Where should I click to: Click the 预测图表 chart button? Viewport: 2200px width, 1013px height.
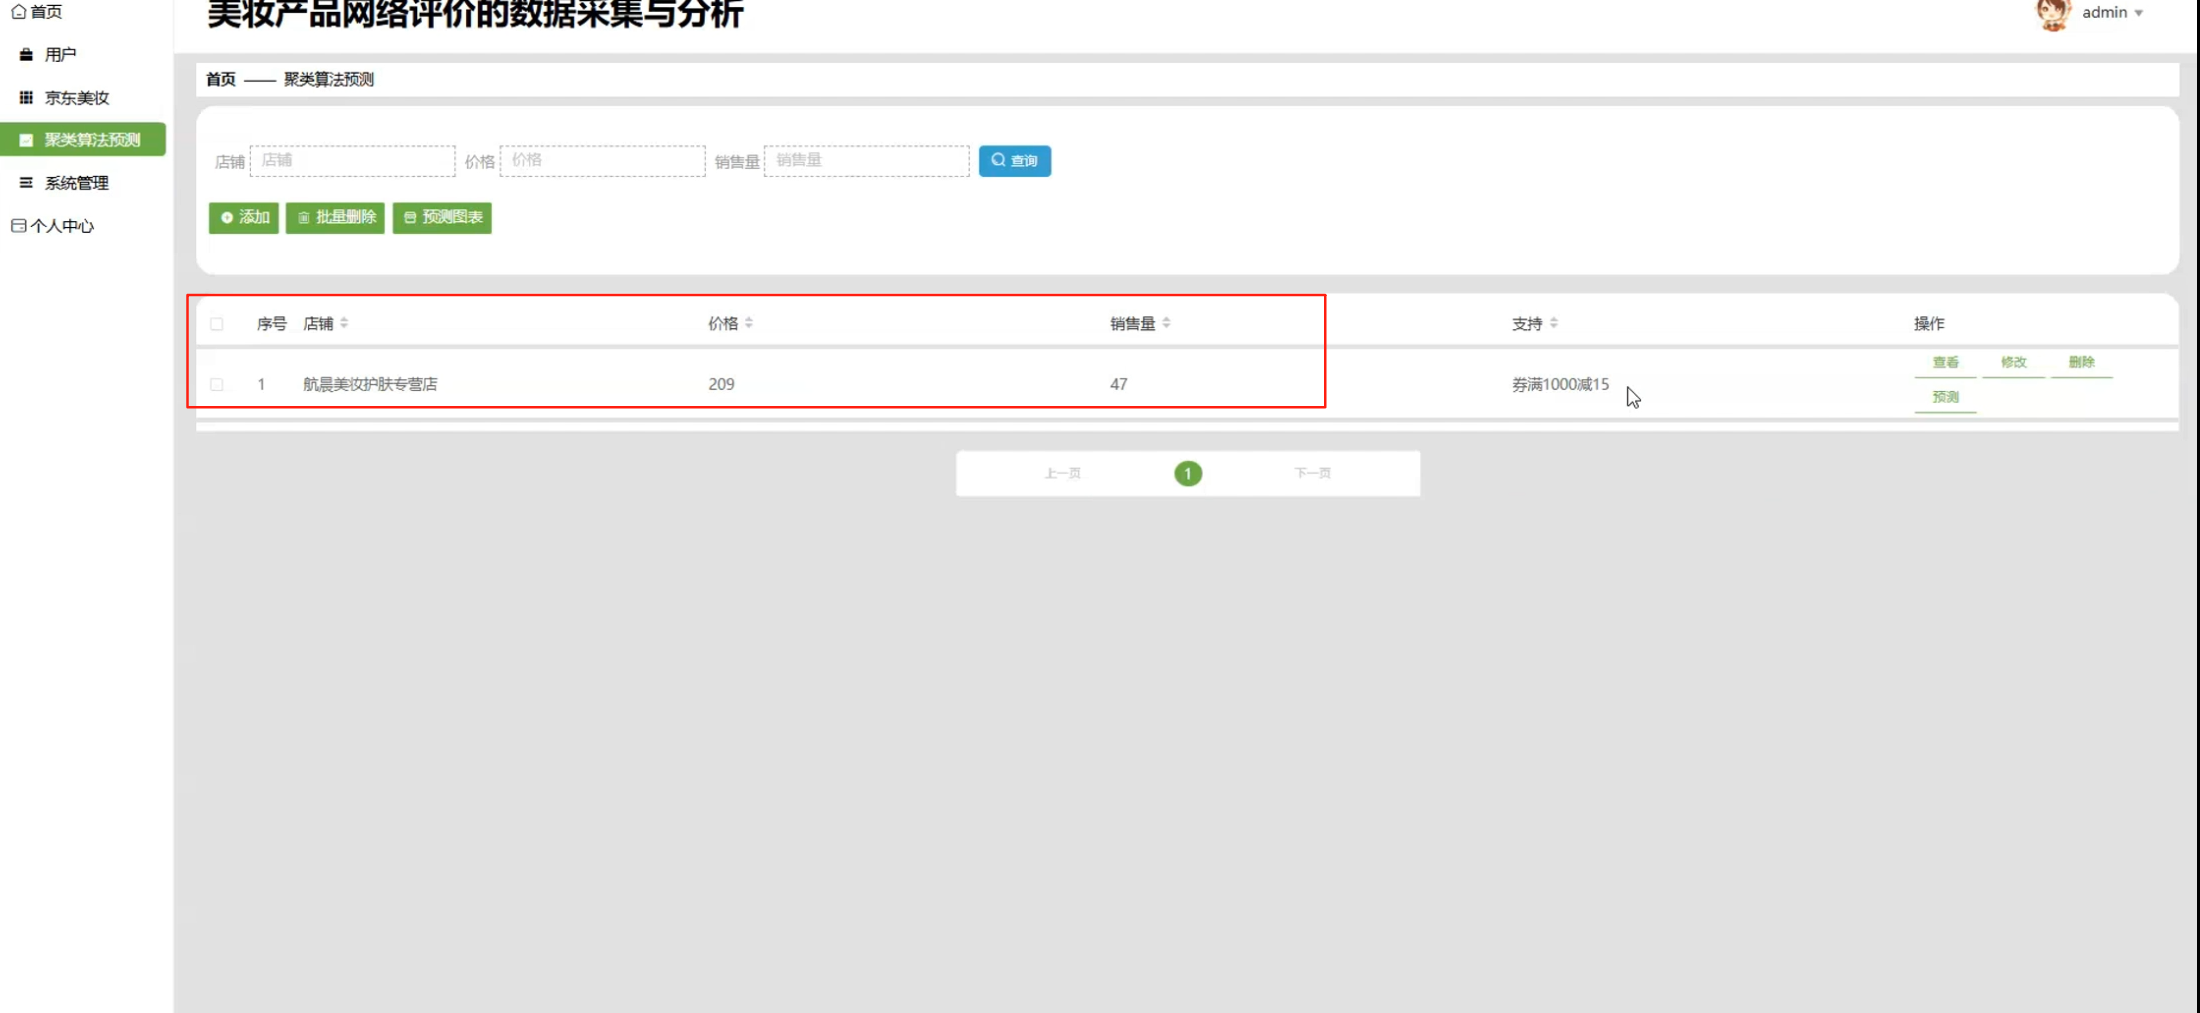[x=442, y=217]
